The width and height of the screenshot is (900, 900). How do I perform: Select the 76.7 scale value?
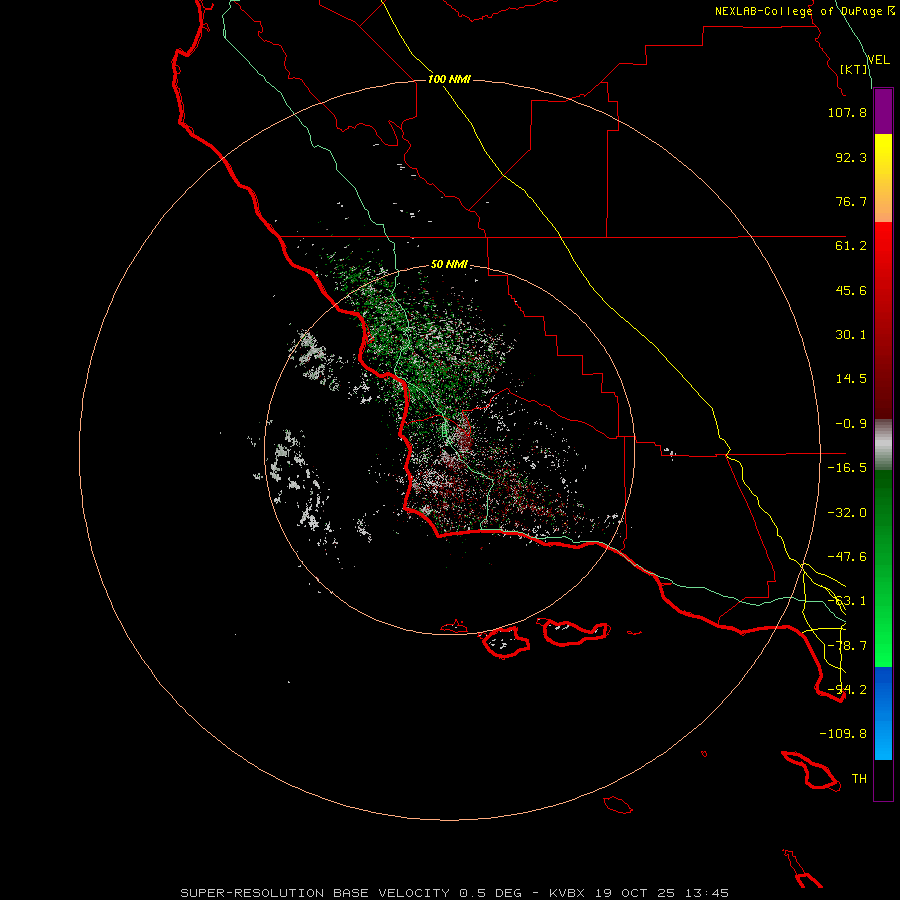click(x=851, y=201)
